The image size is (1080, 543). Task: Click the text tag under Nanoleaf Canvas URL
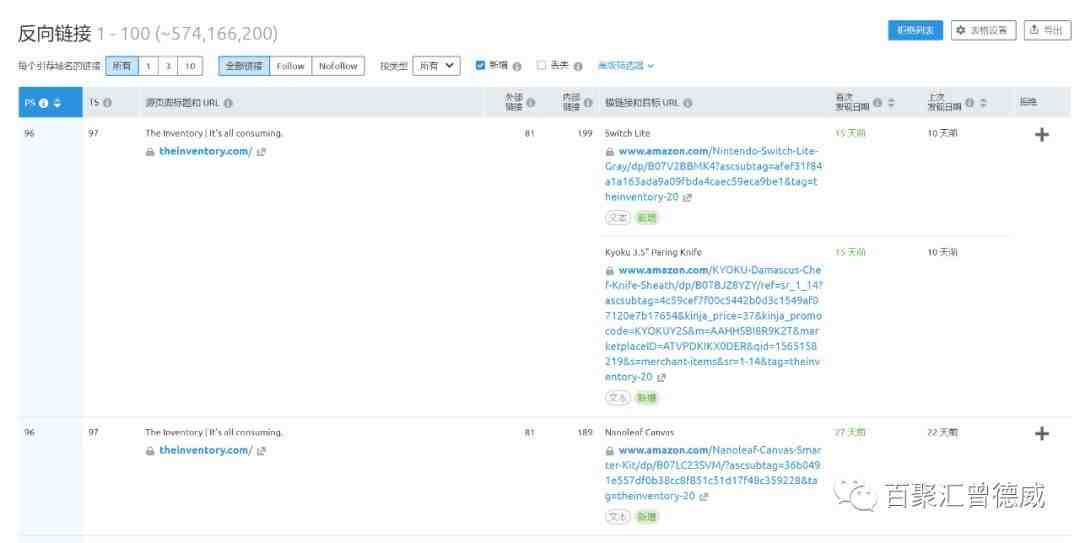click(x=618, y=516)
